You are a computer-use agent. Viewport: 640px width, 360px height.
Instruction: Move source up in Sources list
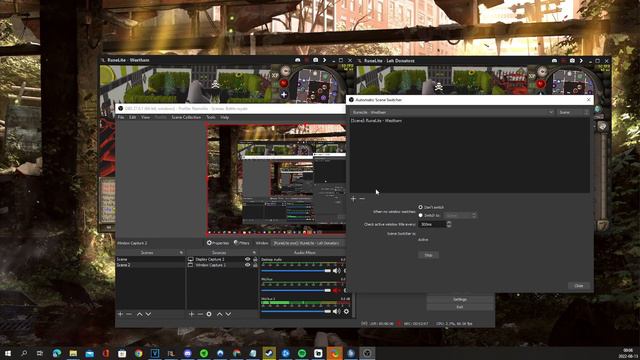tap(220, 314)
